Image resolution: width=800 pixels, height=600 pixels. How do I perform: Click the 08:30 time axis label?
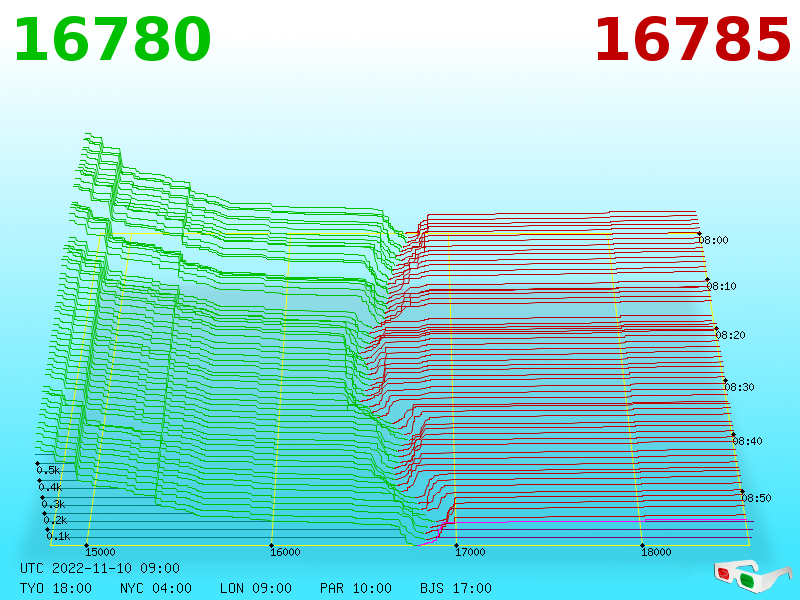coord(739,387)
